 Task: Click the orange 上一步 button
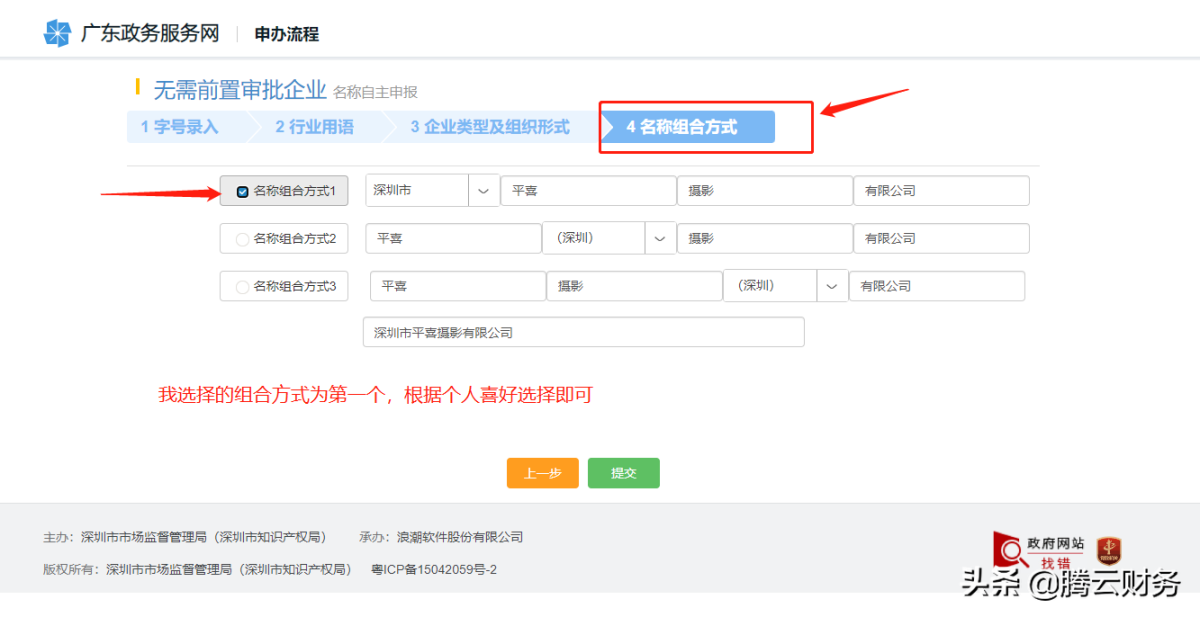(542, 473)
